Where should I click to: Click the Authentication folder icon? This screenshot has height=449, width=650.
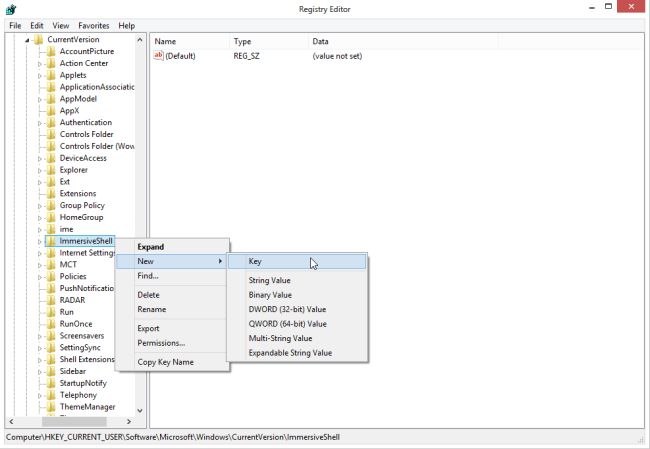point(51,123)
